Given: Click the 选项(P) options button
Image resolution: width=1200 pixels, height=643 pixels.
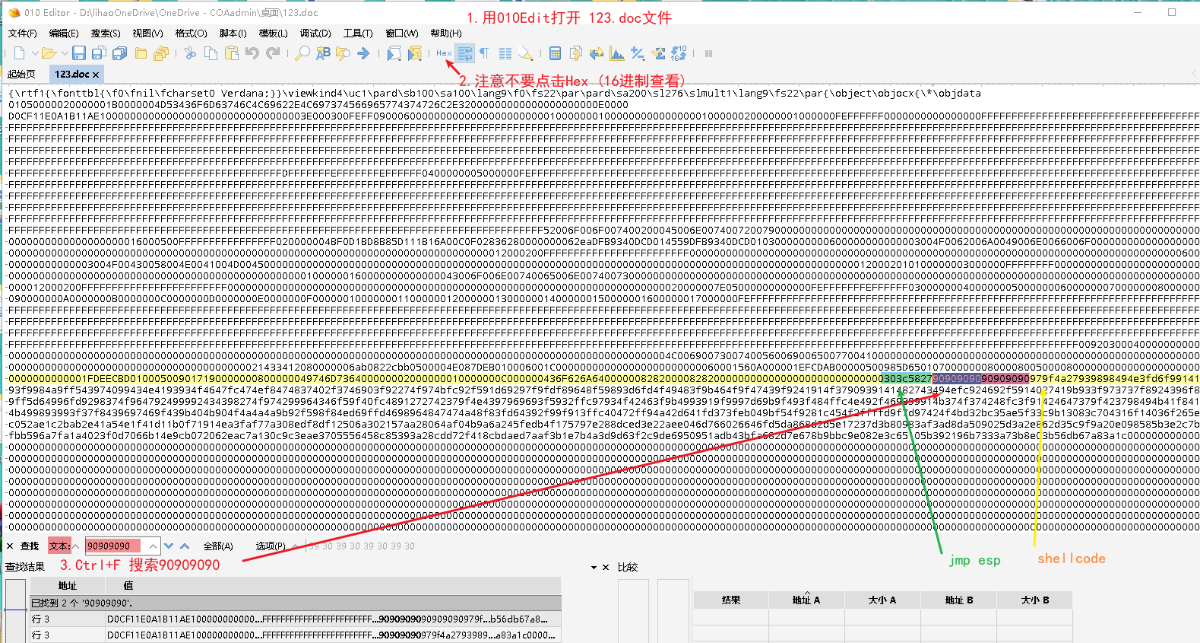Looking at the screenshot, I should point(270,546).
